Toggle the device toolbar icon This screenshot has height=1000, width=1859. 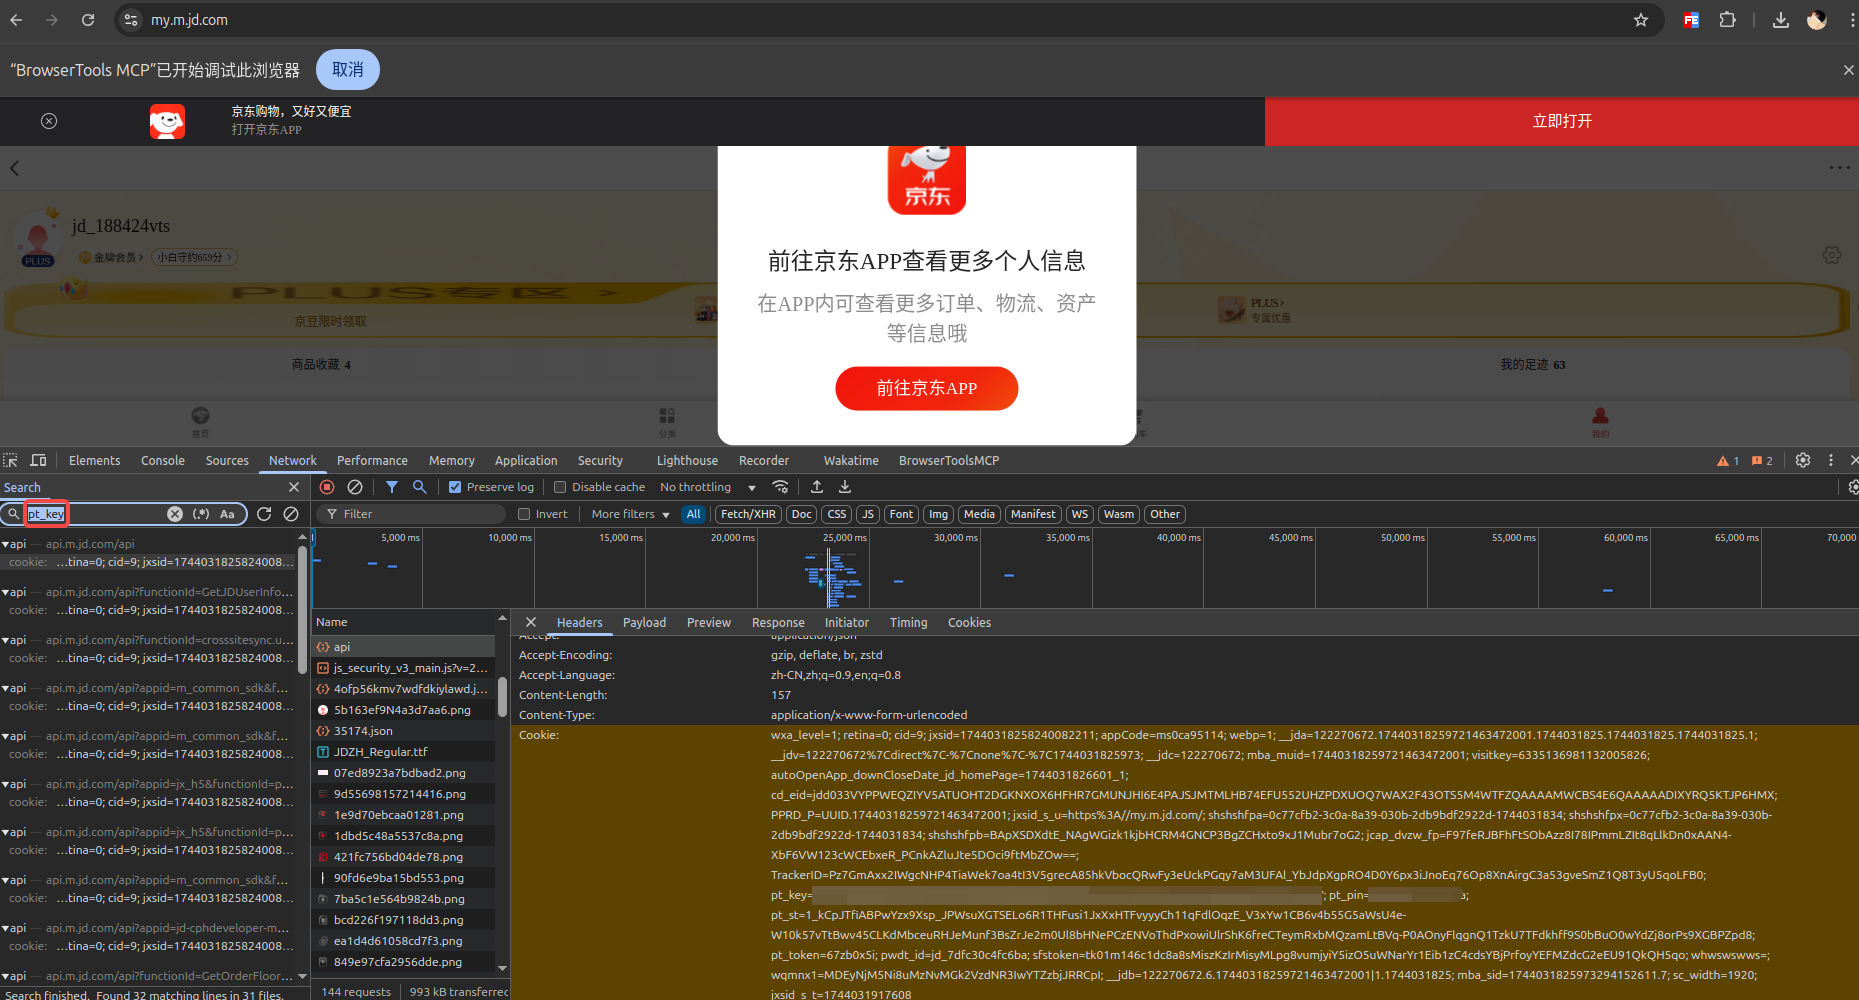coord(38,460)
